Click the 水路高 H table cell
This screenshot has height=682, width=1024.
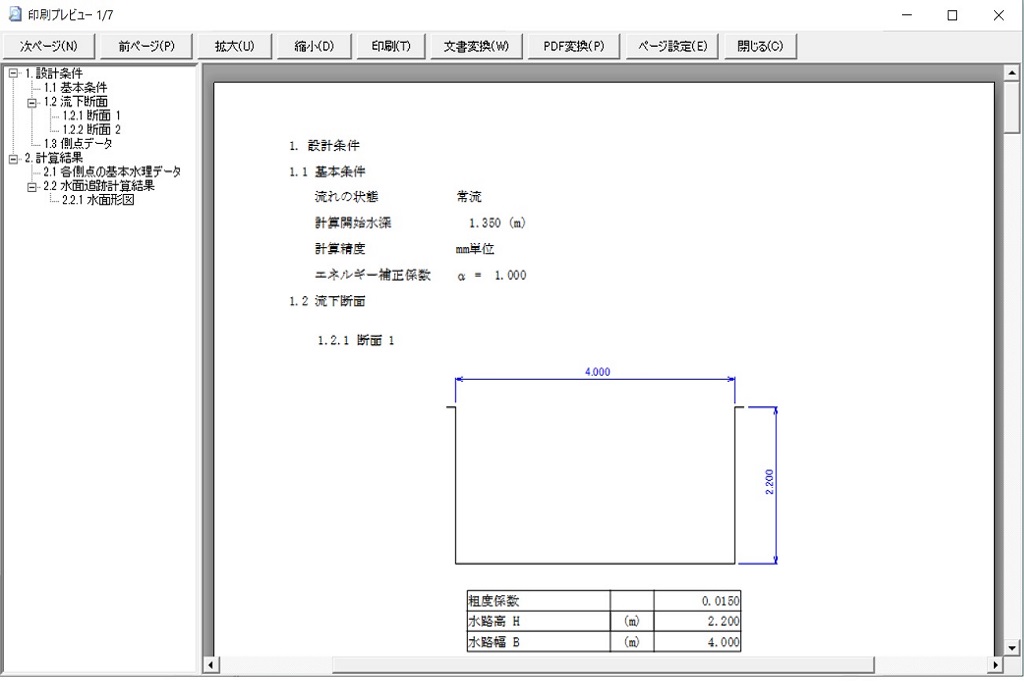click(539, 621)
